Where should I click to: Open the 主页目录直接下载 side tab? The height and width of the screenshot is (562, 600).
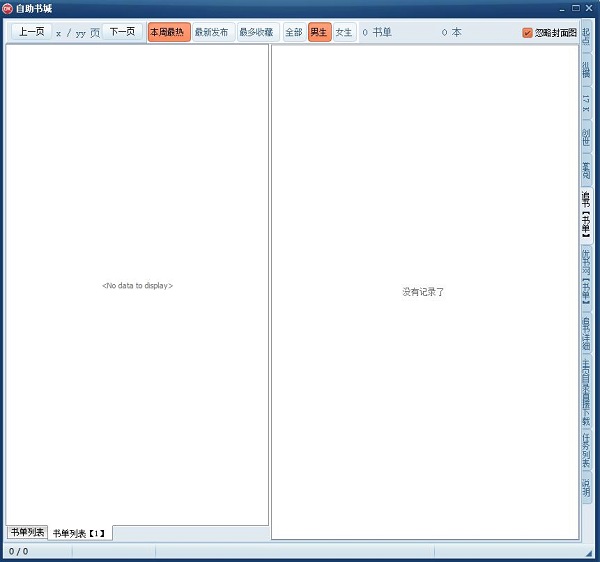pyautogui.click(x=586, y=393)
